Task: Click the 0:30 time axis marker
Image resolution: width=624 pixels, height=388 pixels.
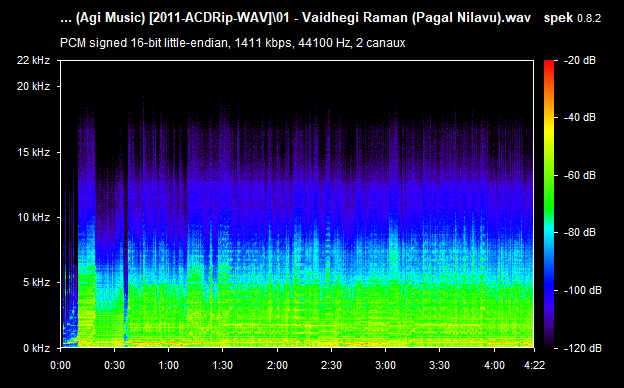Action: tap(115, 365)
